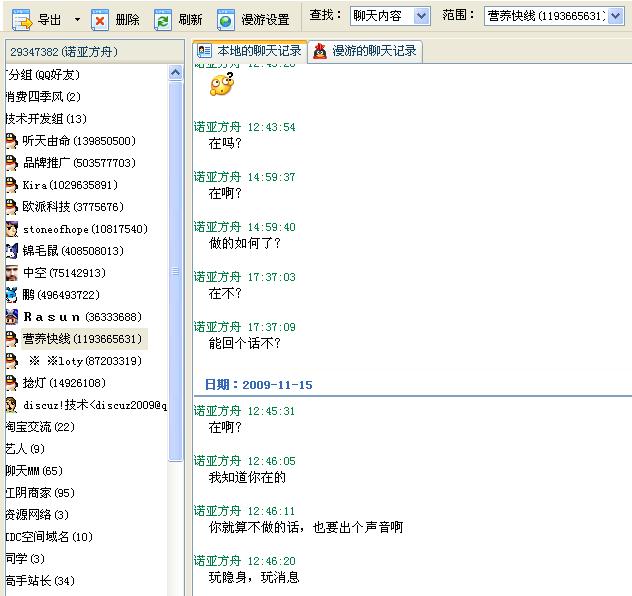This screenshot has width=632, height=596.
Task: Select contact 欧派科技 (3775676)
Action: tap(73, 207)
